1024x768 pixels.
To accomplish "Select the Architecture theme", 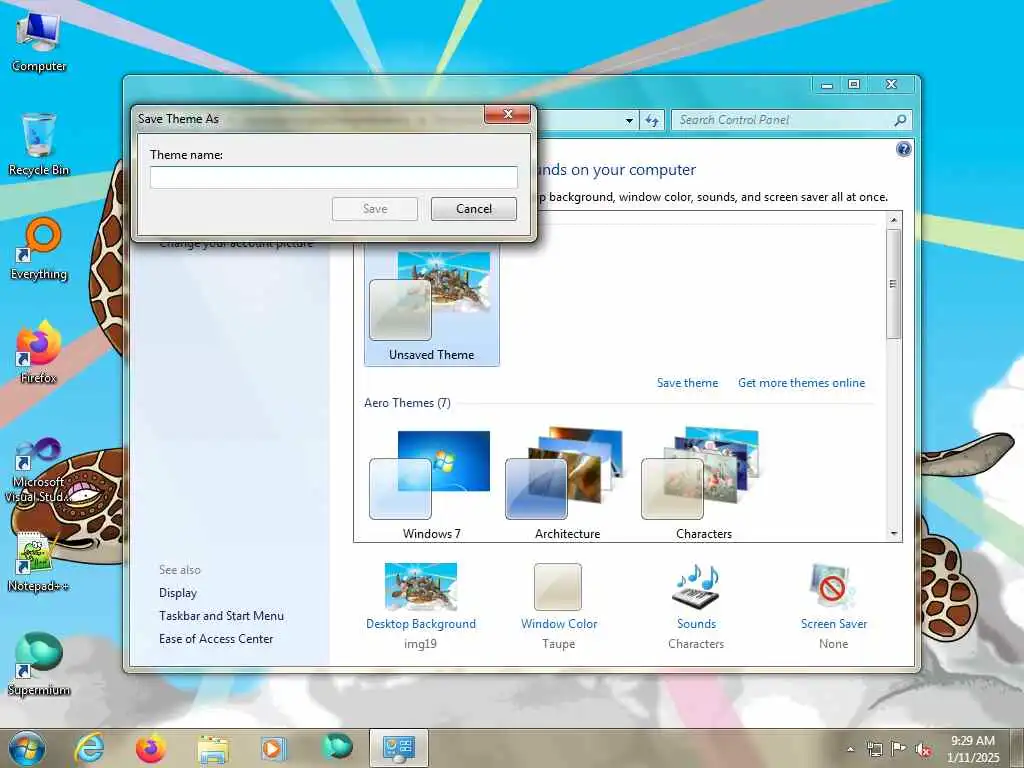I will click(568, 485).
